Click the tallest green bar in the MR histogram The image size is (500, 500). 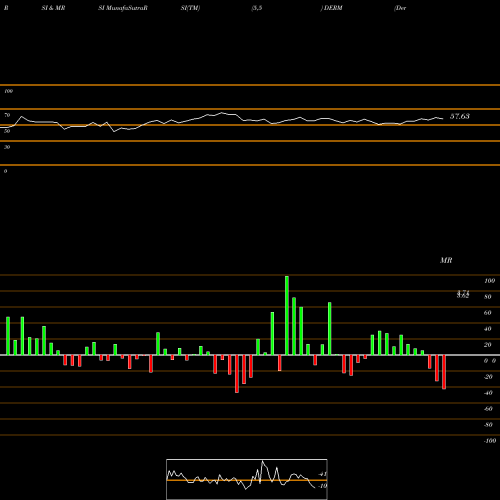[x=287, y=315]
